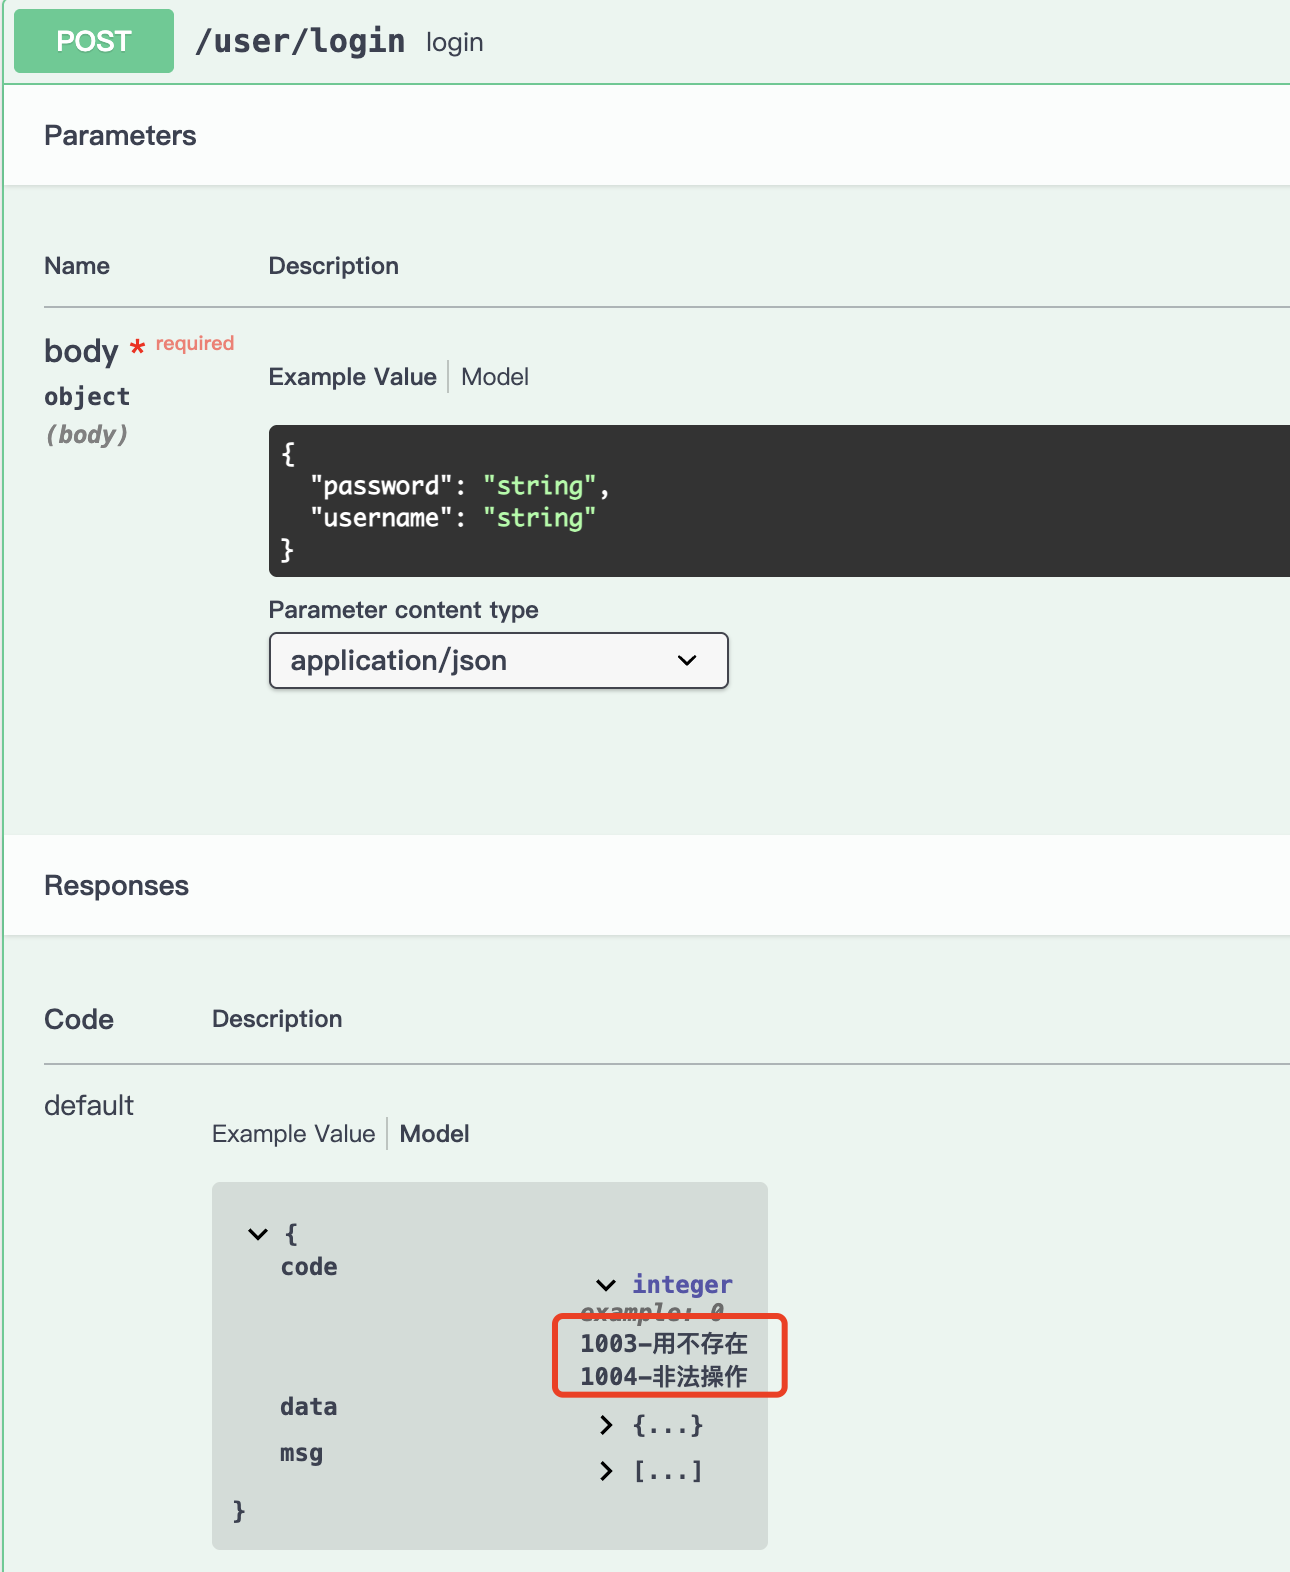This screenshot has height=1572, width=1290.
Task: Collapse the root model object chevron
Action: [258, 1234]
